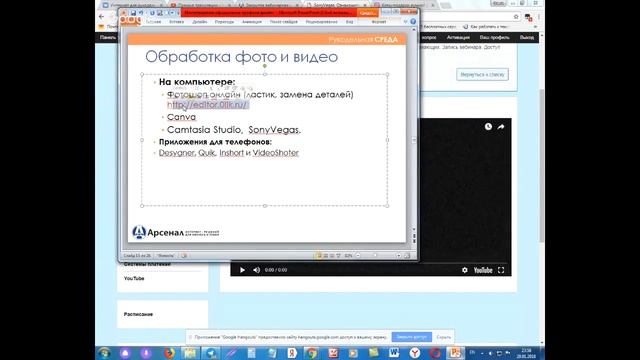
Task: Undo the last action in PowerPoint
Action: [x=141, y=13]
